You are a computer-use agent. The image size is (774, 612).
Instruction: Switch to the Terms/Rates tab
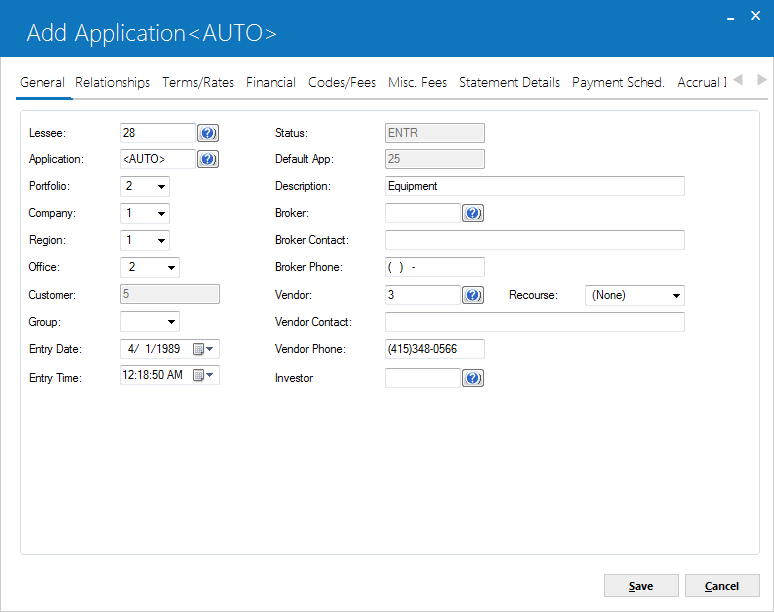tap(198, 82)
